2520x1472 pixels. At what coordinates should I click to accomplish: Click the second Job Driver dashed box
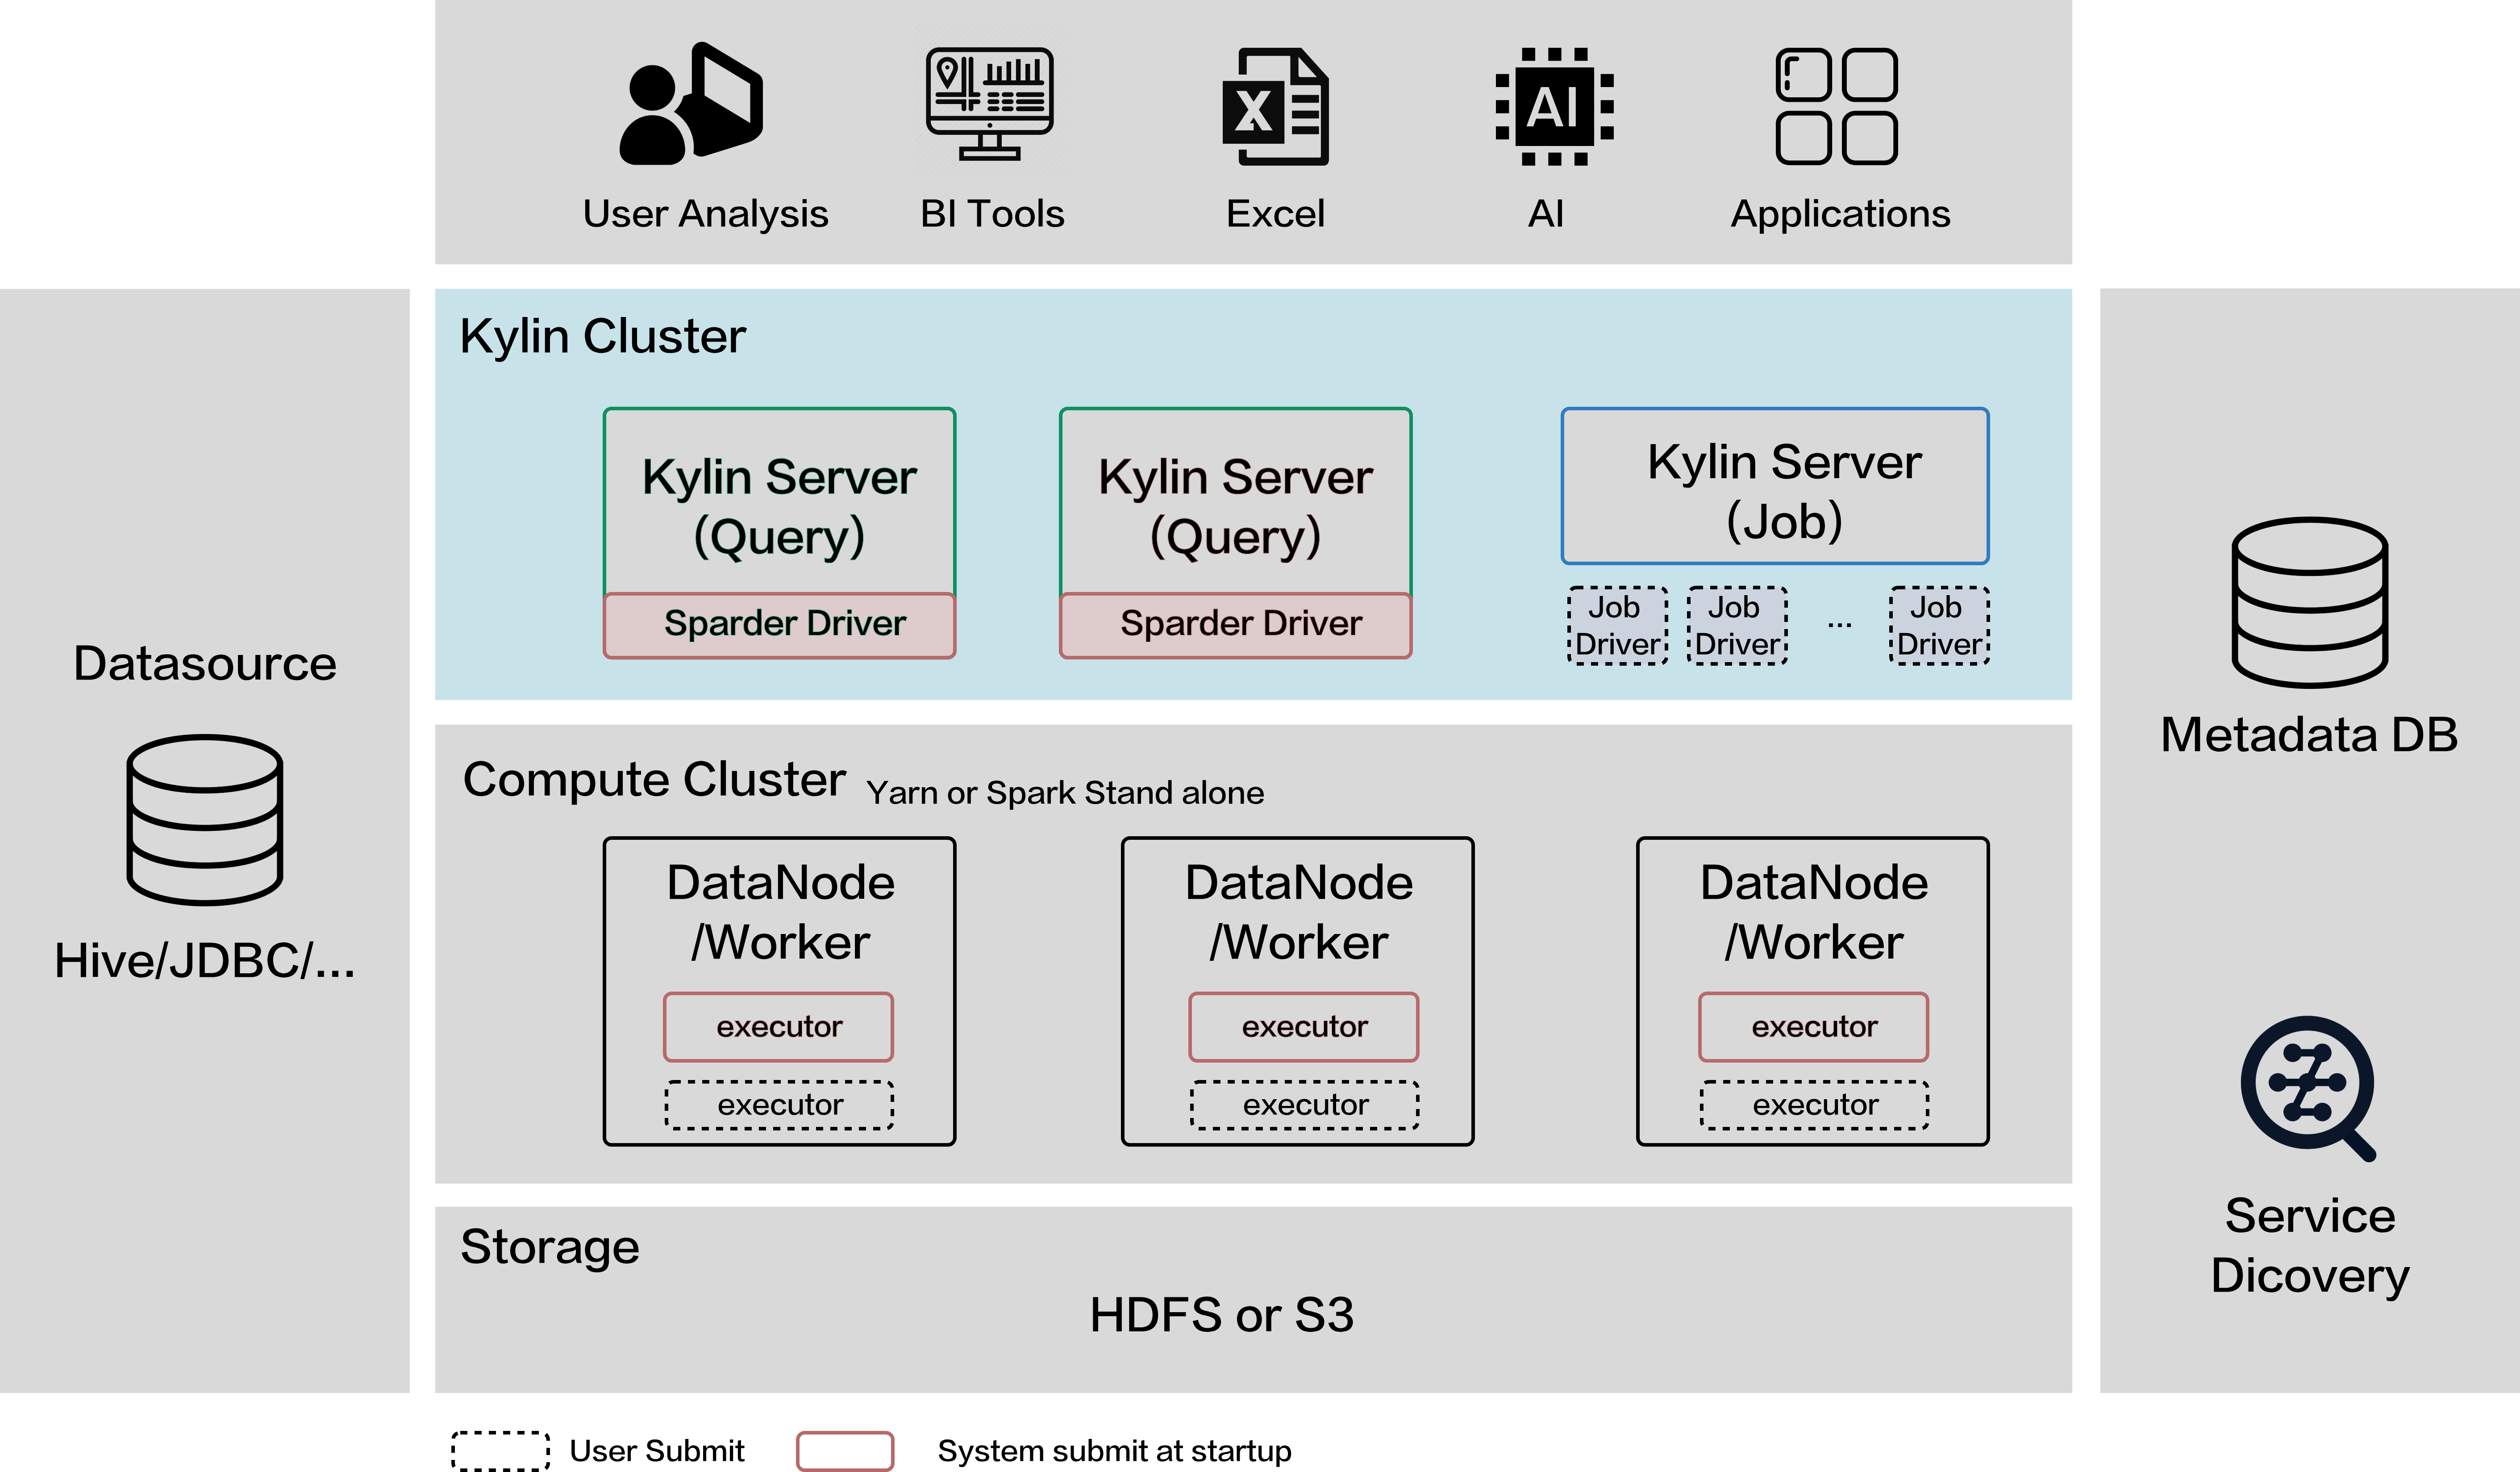click(x=1737, y=625)
